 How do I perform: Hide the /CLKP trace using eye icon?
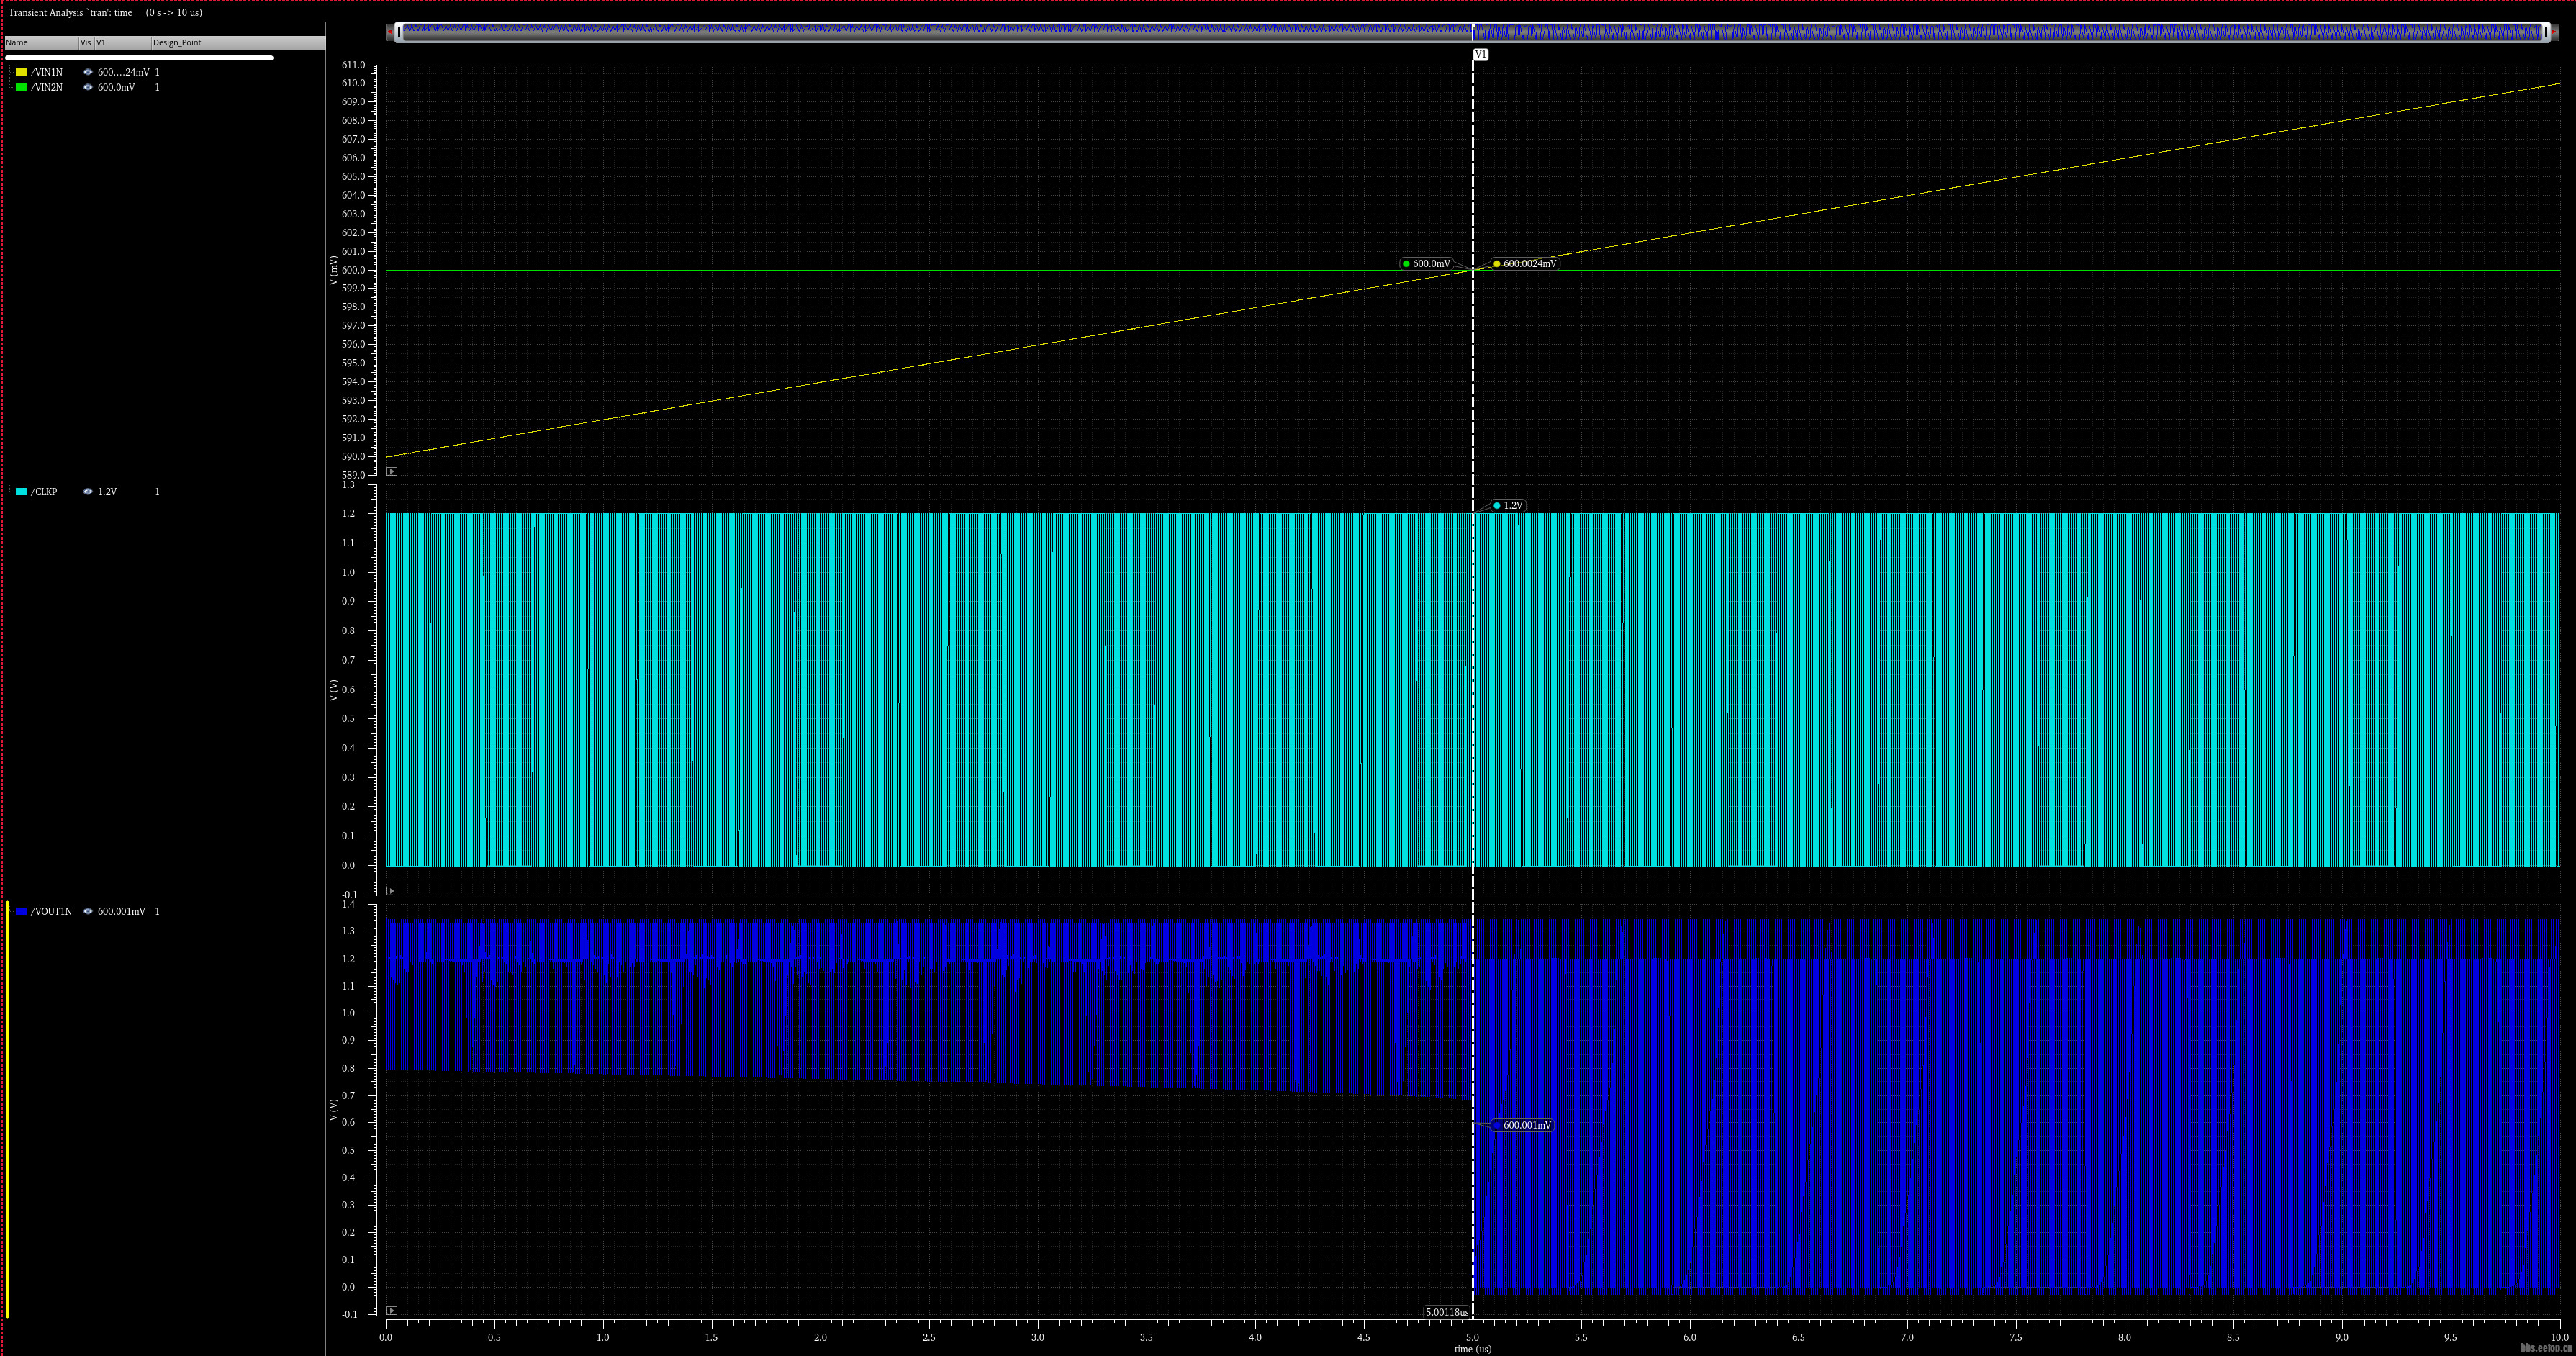coord(88,492)
